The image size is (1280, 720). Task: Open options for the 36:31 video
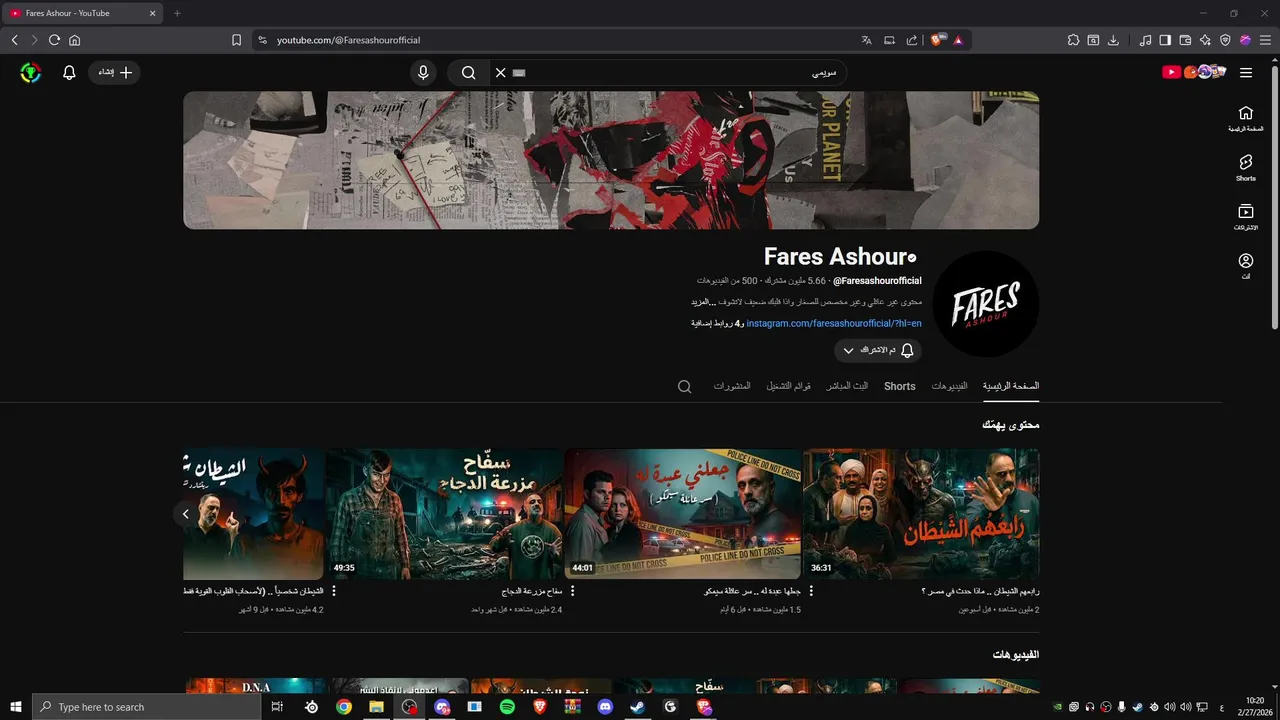coord(811,591)
